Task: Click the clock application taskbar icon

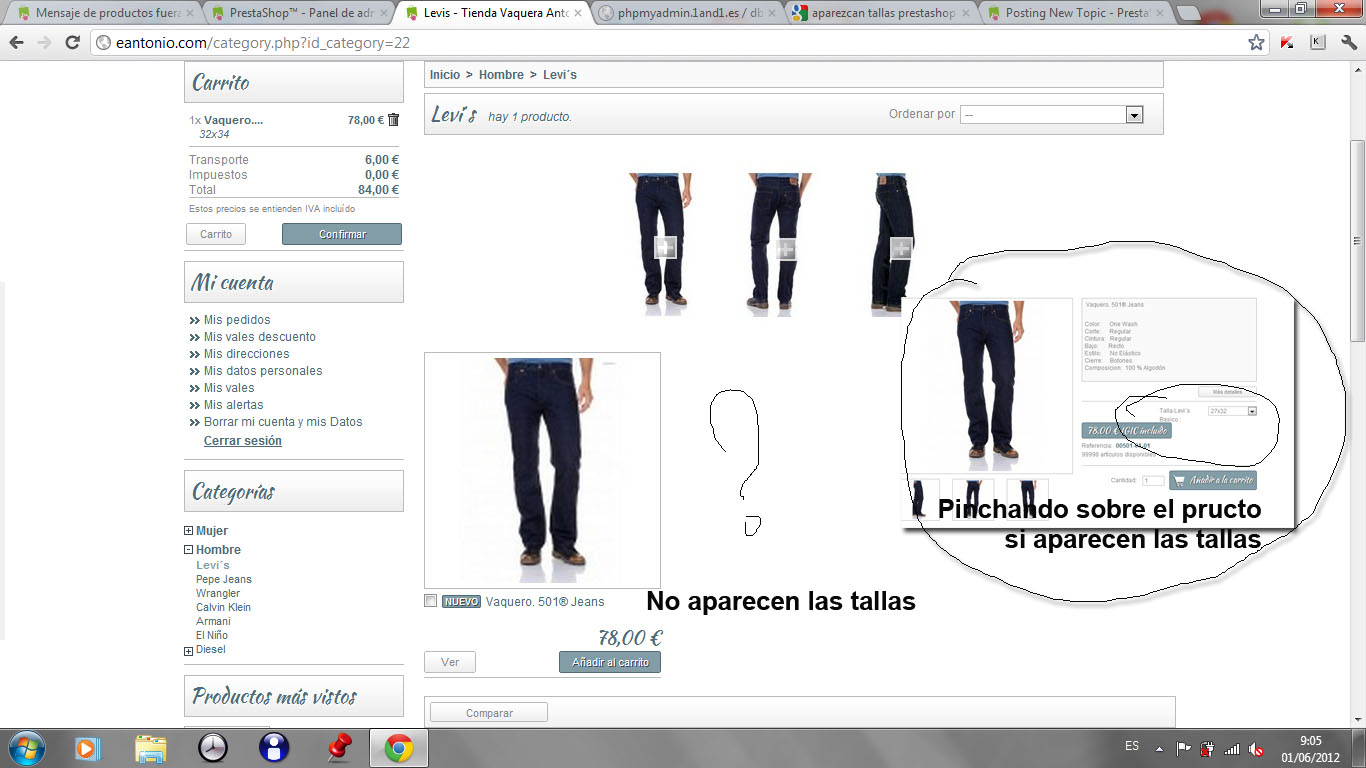Action: 213,748
